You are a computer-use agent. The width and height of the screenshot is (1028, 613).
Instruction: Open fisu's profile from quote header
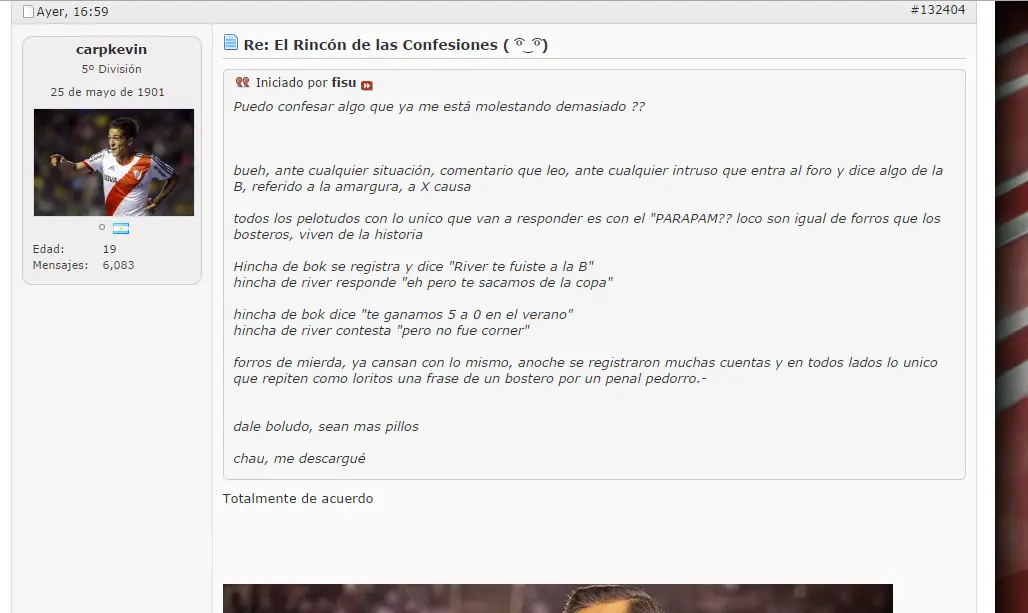click(344, 83)
